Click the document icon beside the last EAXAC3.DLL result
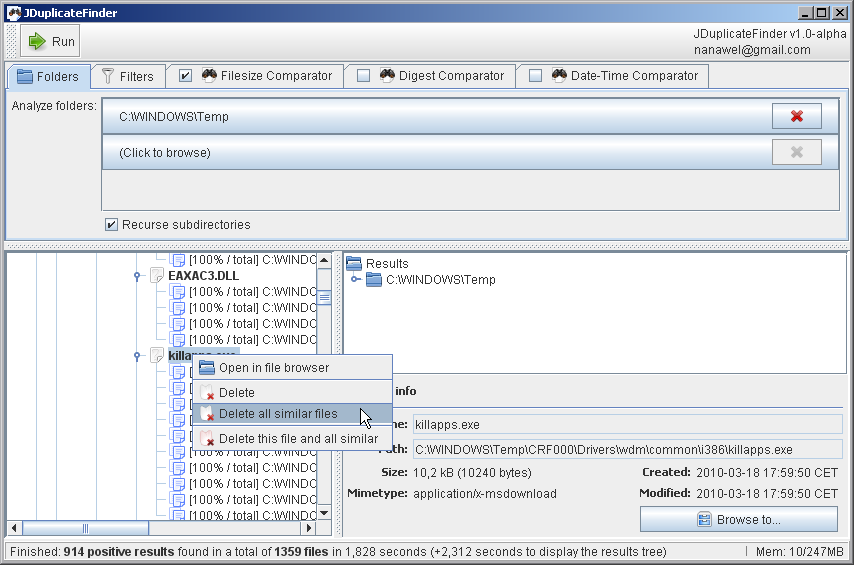The height and width of the screenshot is (565, 854). pos(178,339)
